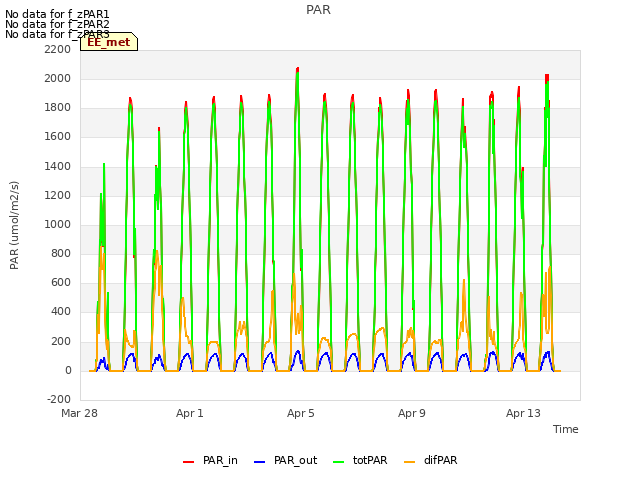Select the totPAR legend label
This screenshot has height=480, width=640.
click(x=370, y=460)
